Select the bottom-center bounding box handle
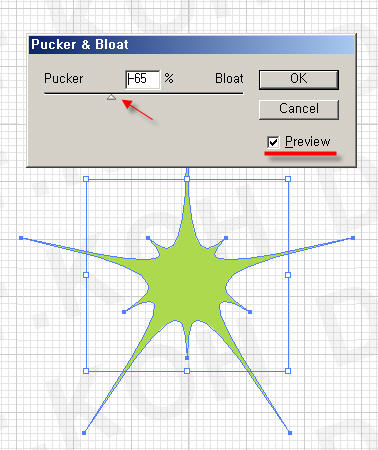Screen dimensions: 378x450 click(x=187, y=371)
